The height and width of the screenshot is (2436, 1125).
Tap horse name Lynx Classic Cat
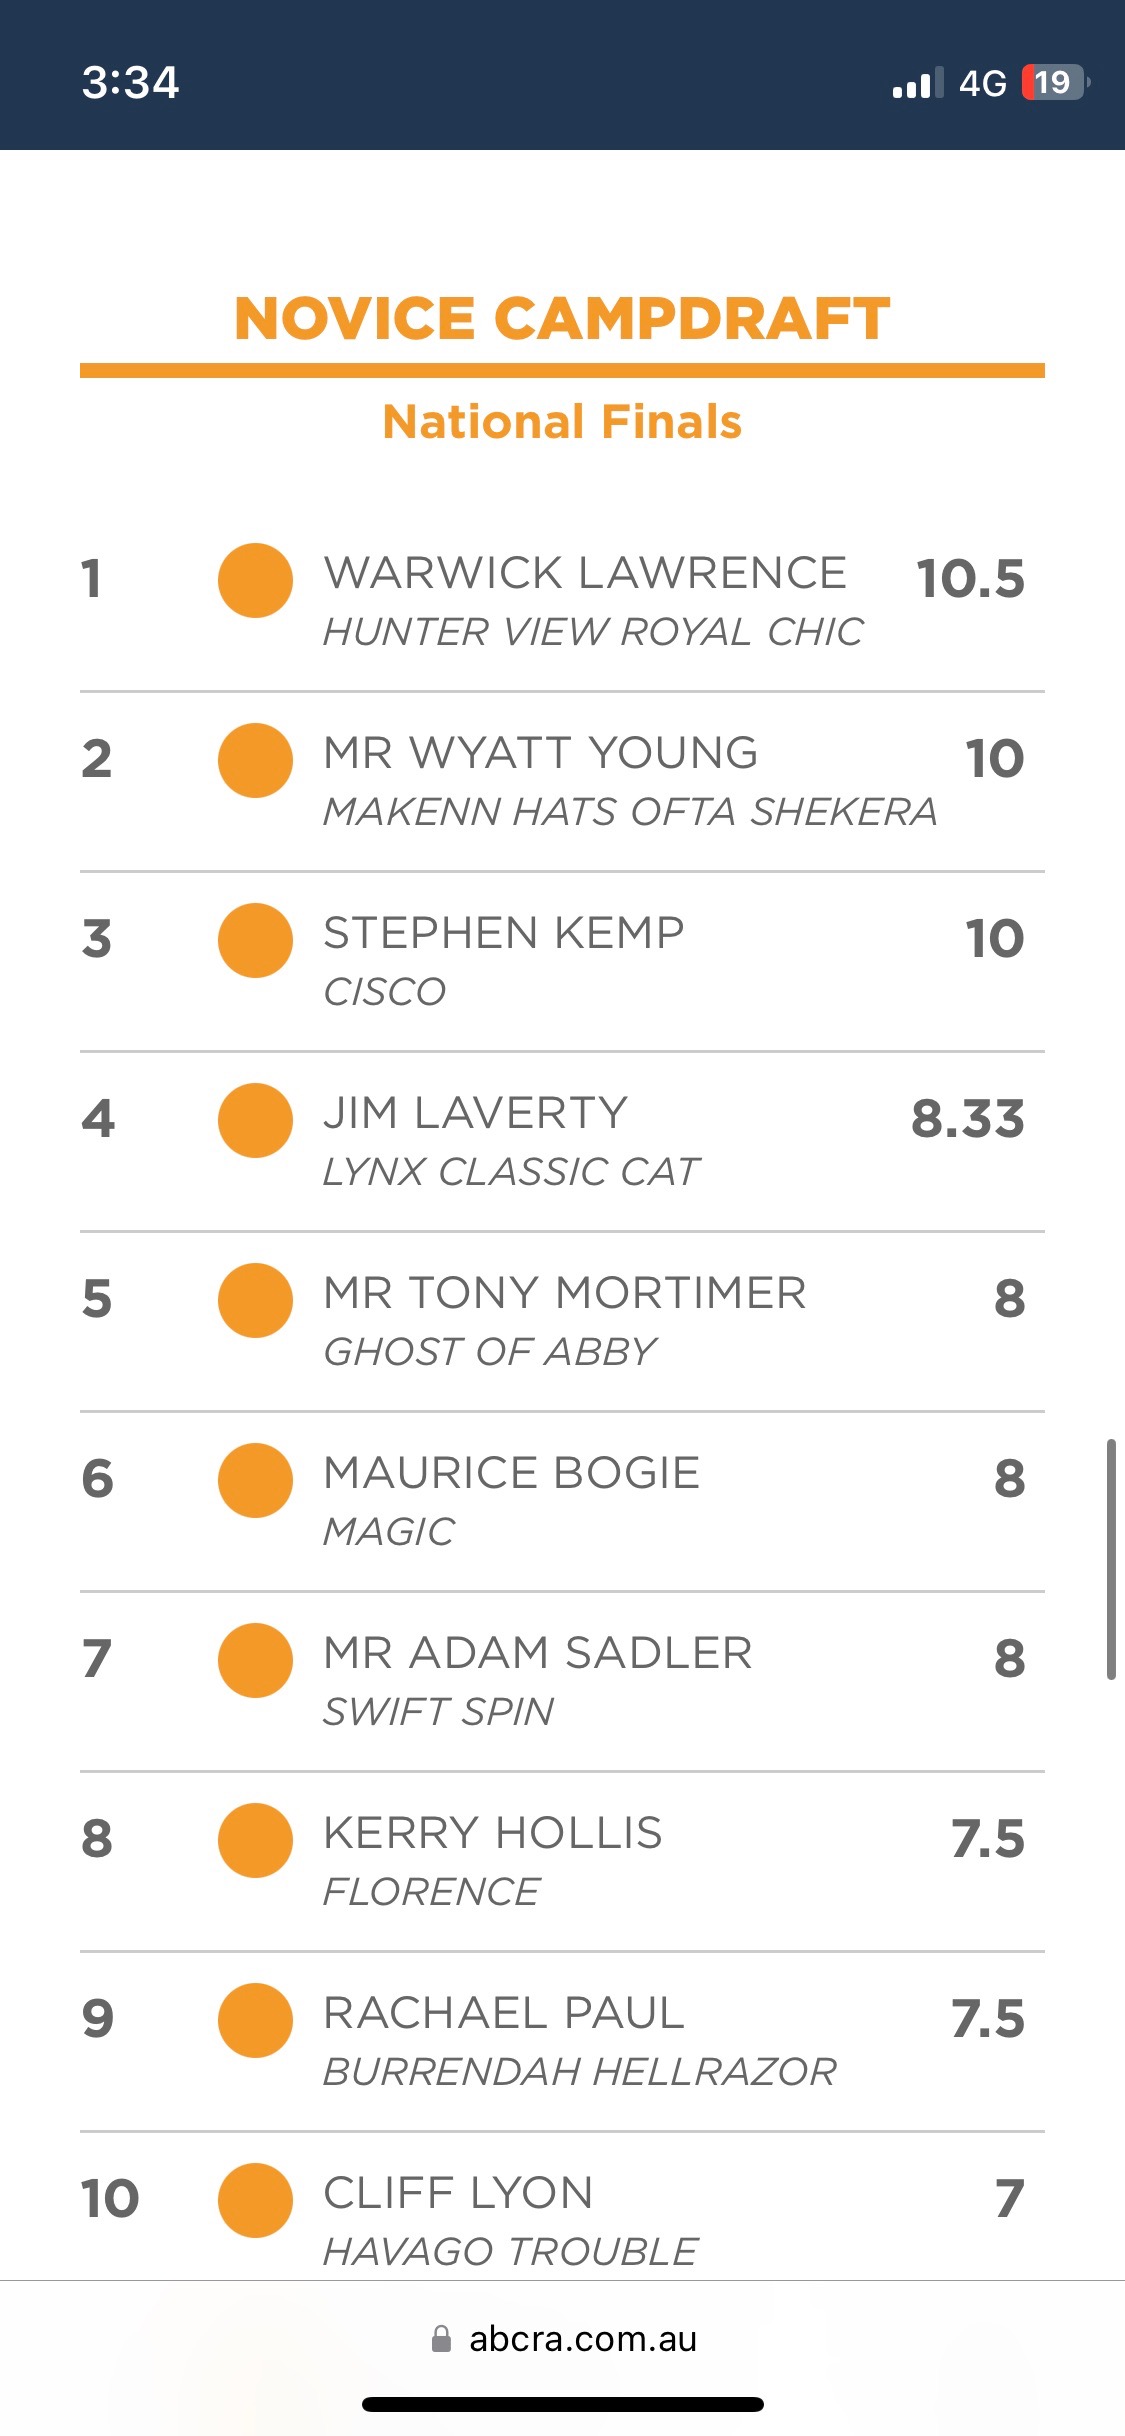[x=511, y=1172]
